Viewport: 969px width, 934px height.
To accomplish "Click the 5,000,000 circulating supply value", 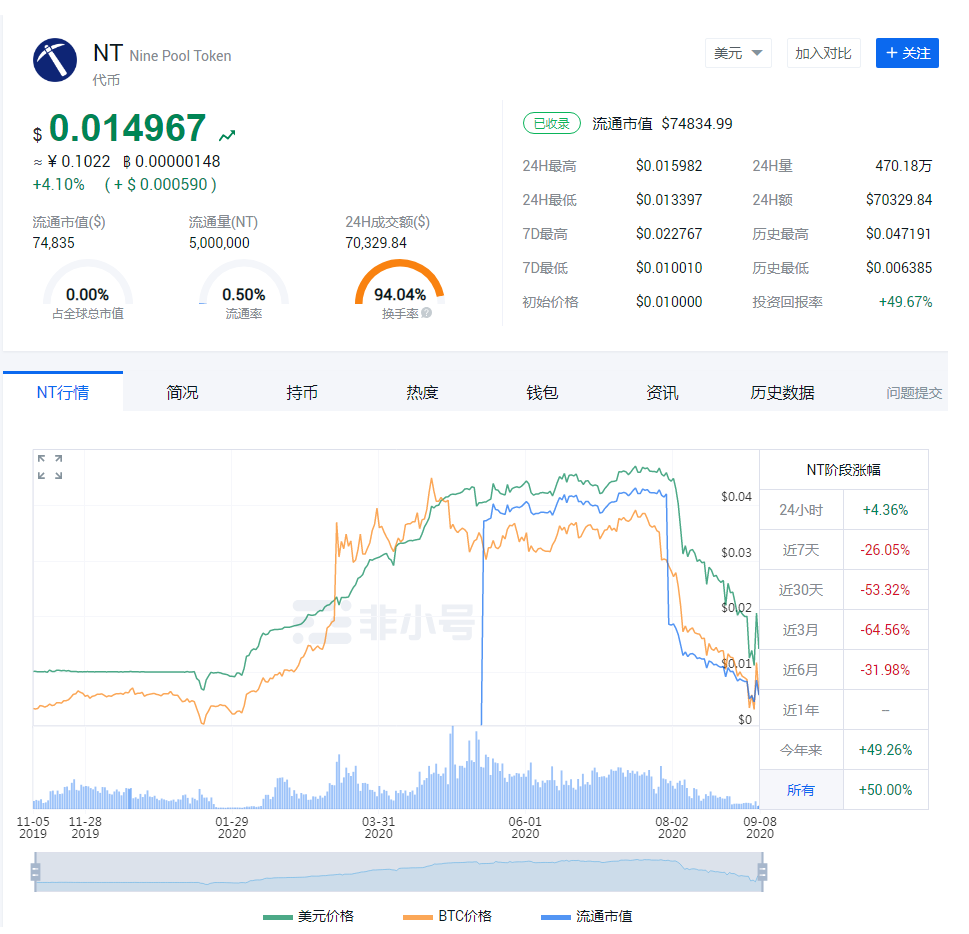I will 219,243.
